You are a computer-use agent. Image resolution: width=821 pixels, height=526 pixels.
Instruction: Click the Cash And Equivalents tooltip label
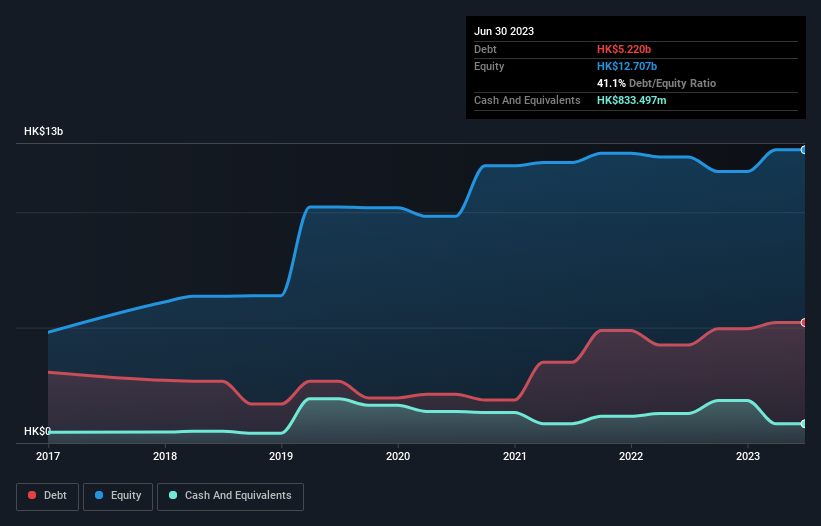[527, 100]
